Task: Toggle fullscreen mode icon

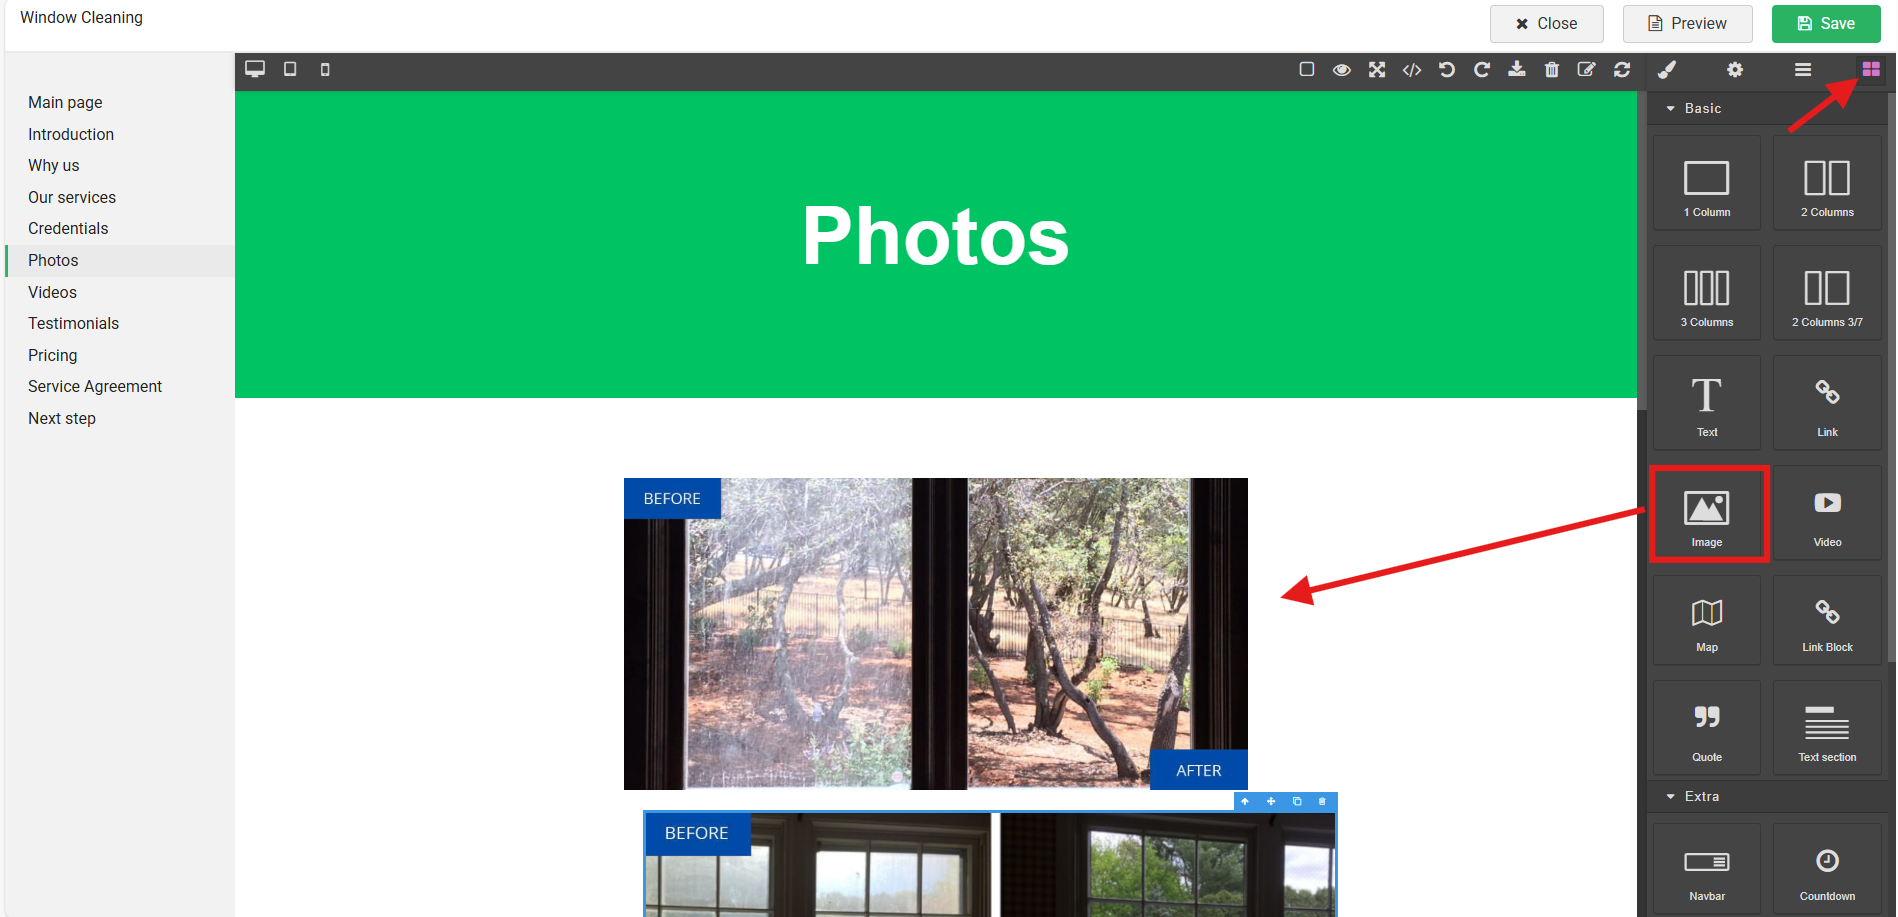Action: [x=1377, y=69]
